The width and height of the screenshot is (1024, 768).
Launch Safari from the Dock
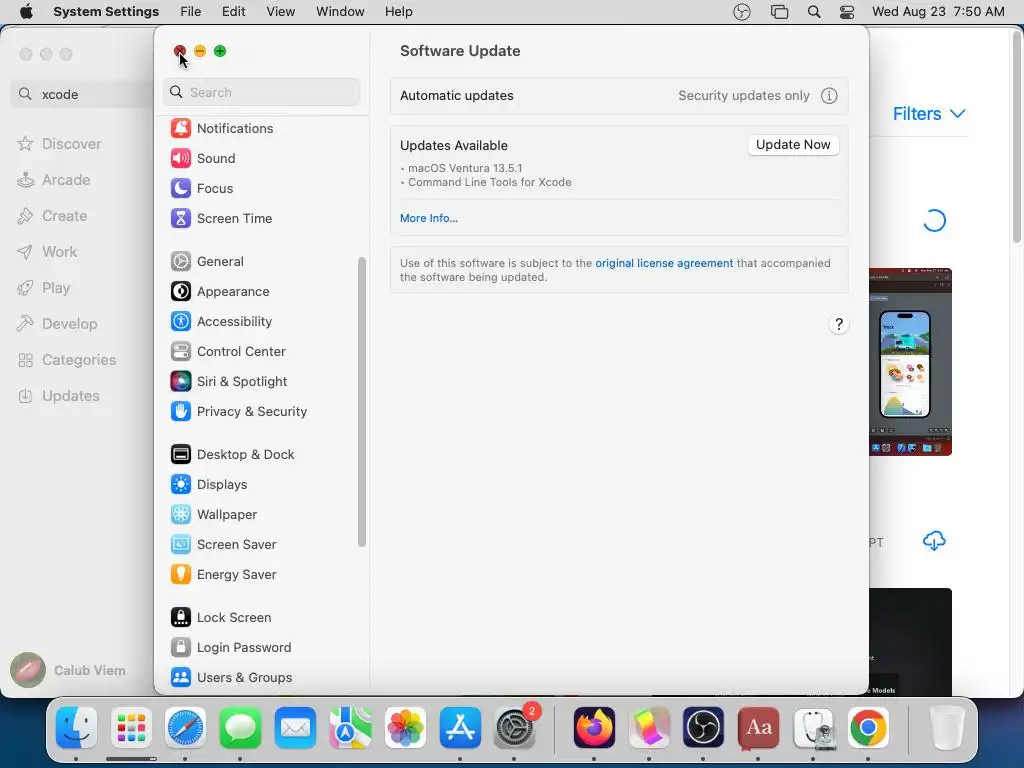coord(185,728)
